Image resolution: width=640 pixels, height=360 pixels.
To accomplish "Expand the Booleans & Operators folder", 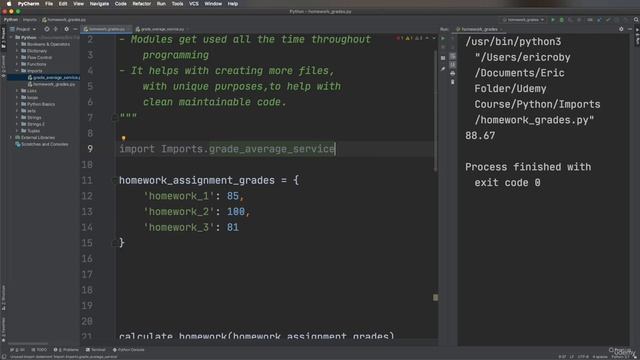I will (x=17, y=44).
